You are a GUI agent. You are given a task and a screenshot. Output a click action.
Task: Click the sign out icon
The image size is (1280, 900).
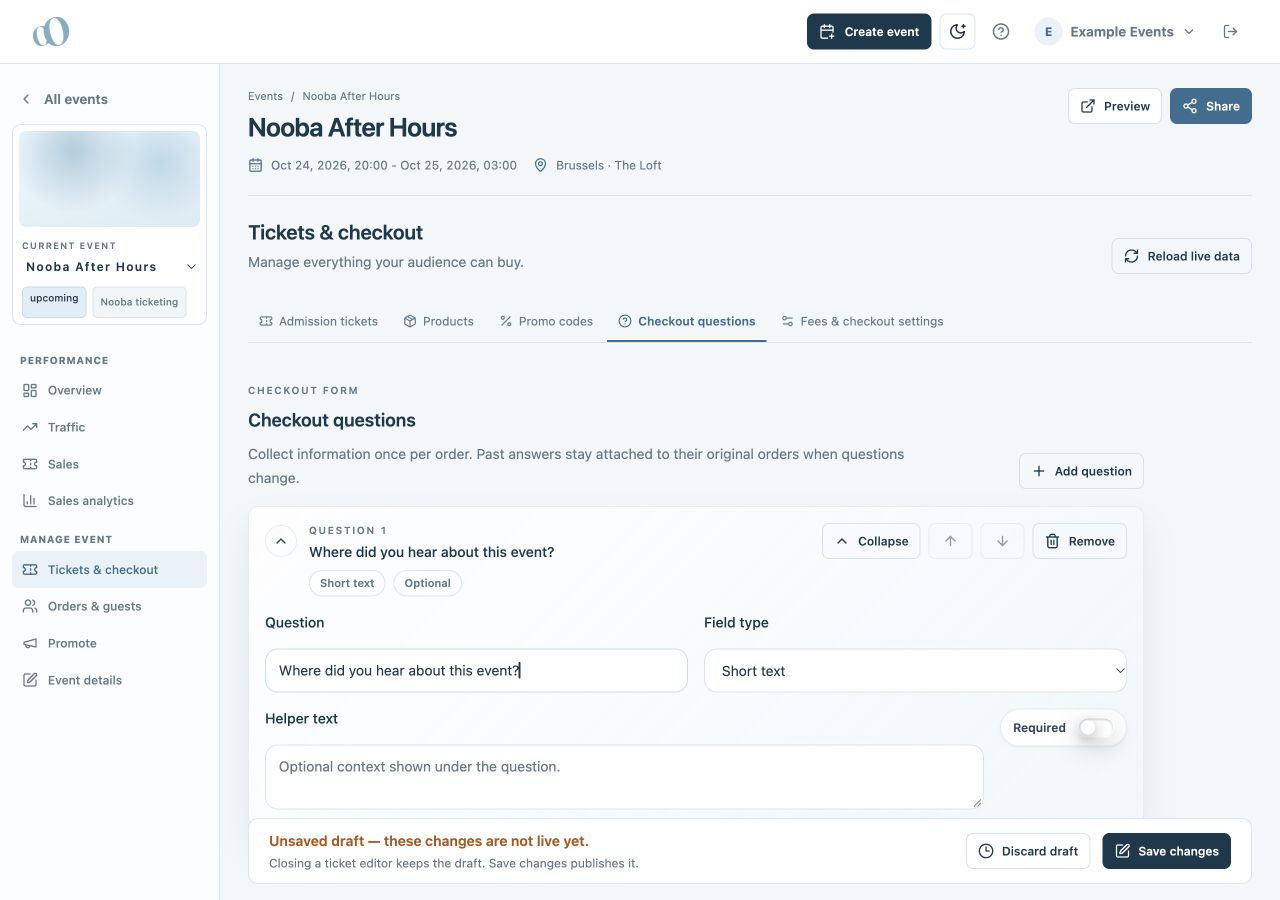(1231, 32)
